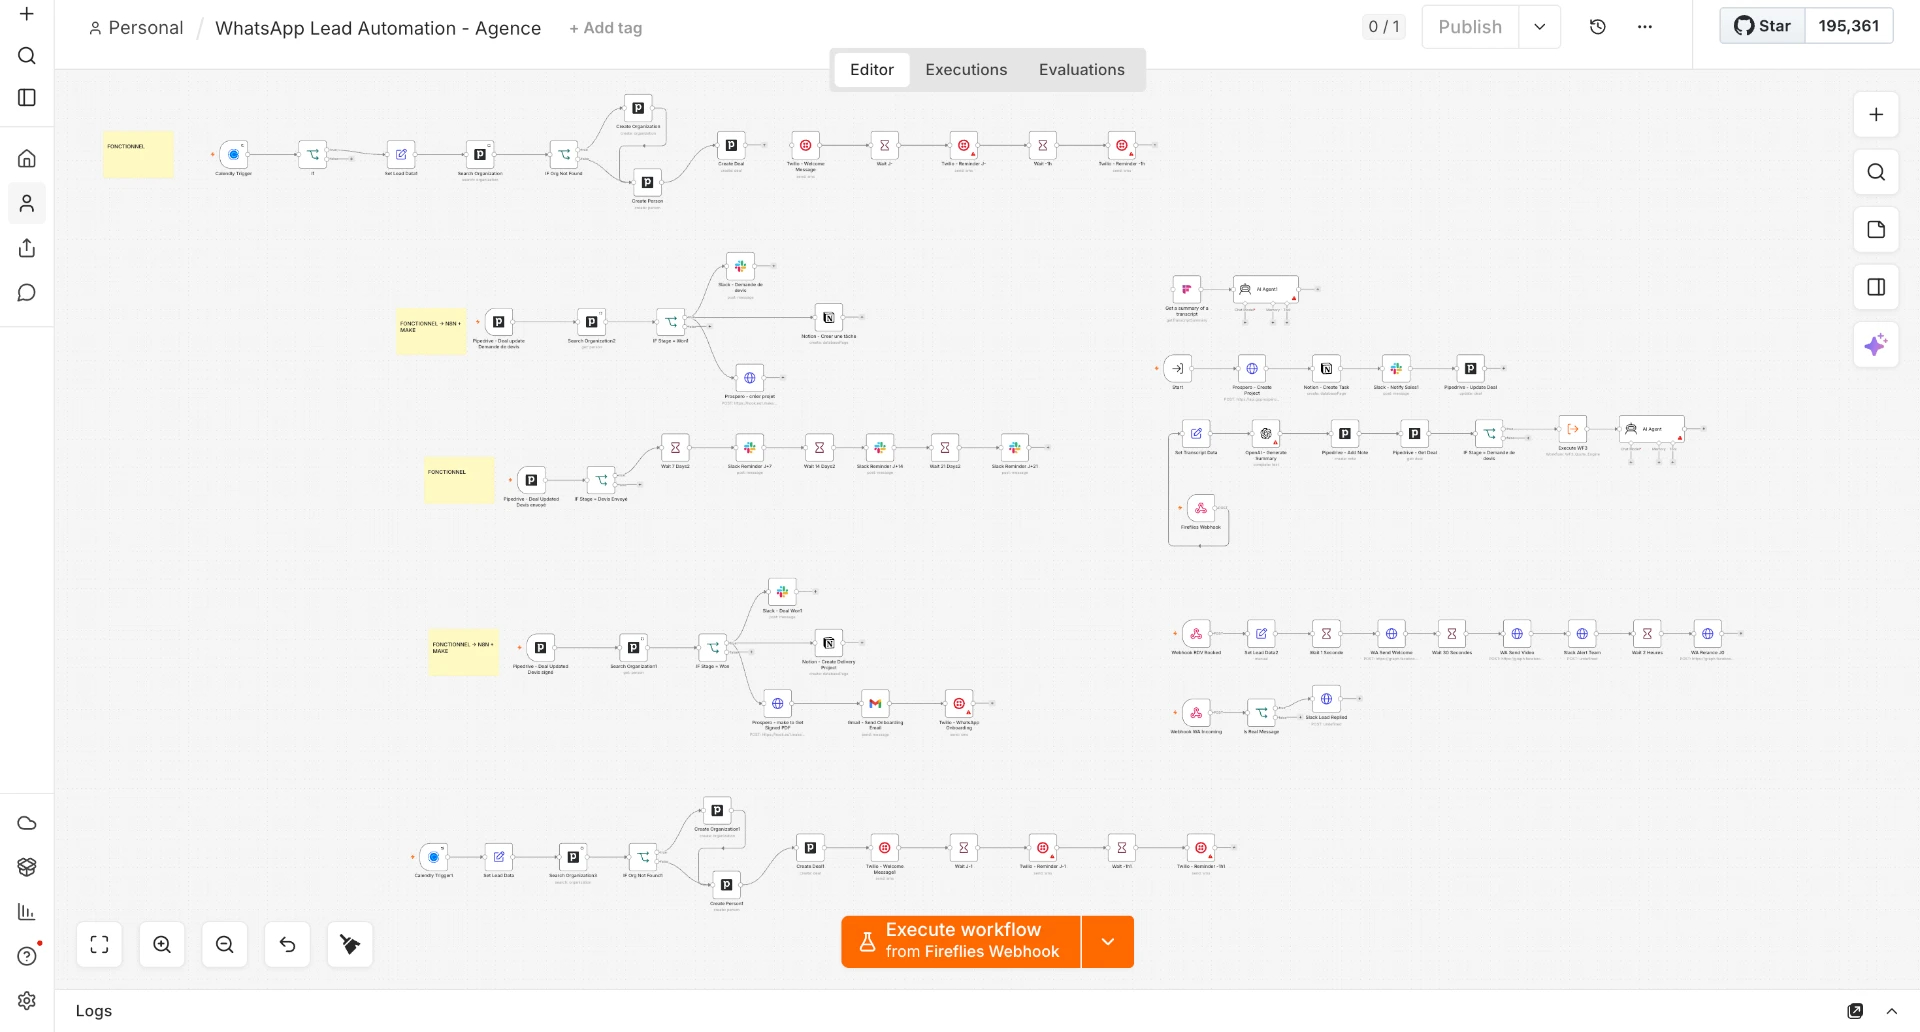
Task: Select the Gmail Send Onboarding Email node
Action: [875, 704]
